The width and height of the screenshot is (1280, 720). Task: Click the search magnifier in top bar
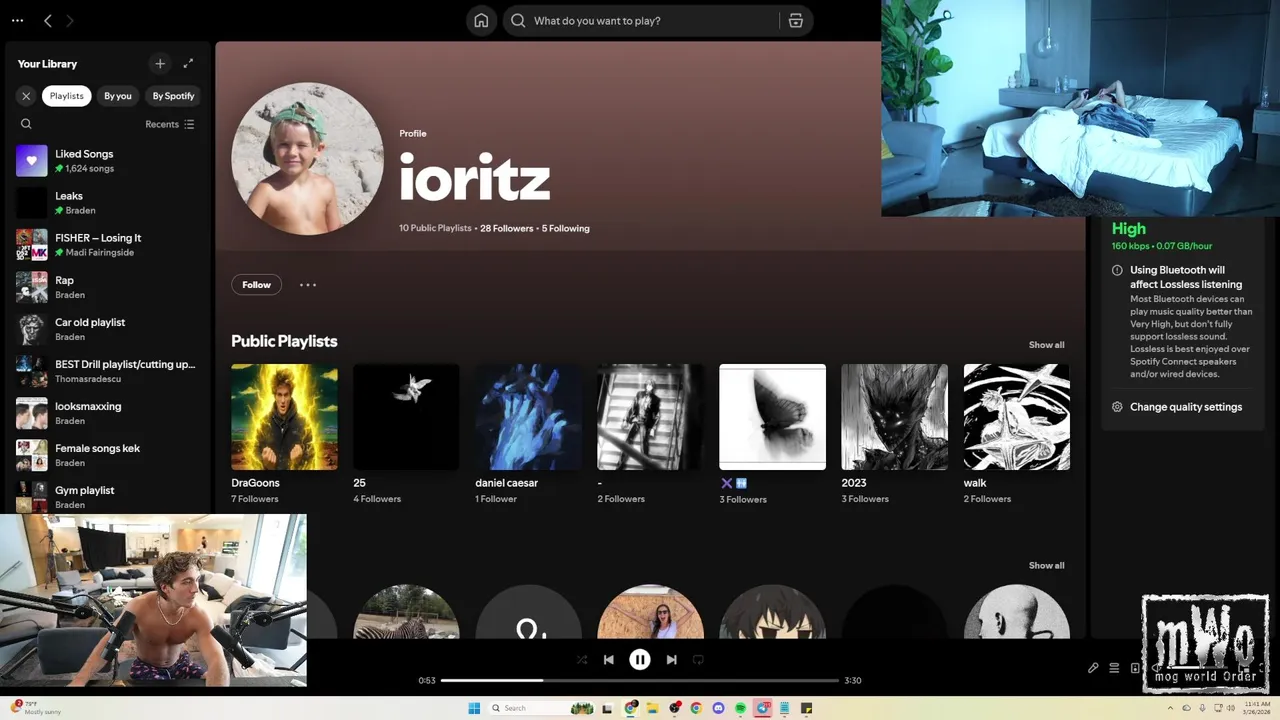click(x=518, y=20)
